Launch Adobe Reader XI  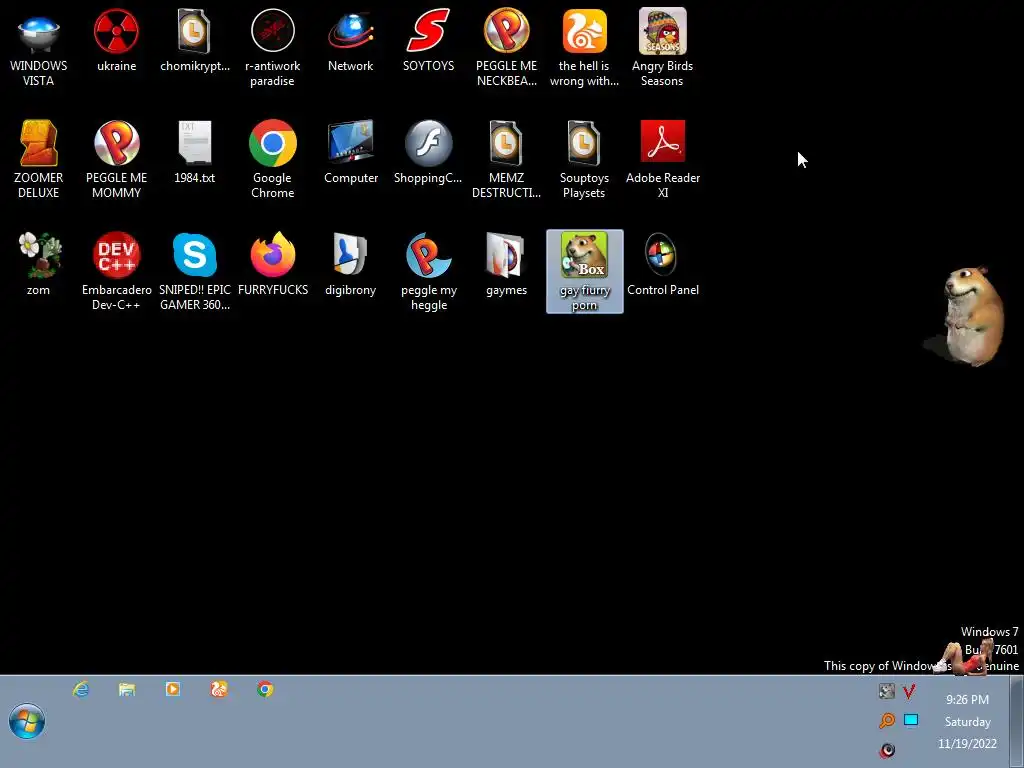pos(662,159)
